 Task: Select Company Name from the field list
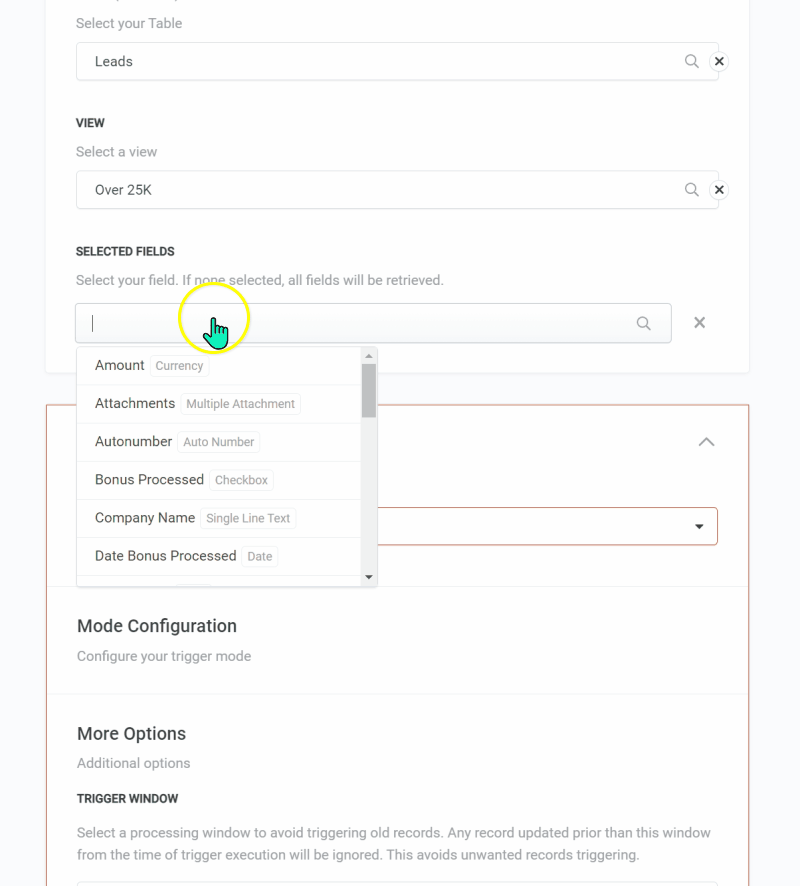click(143, 517)
